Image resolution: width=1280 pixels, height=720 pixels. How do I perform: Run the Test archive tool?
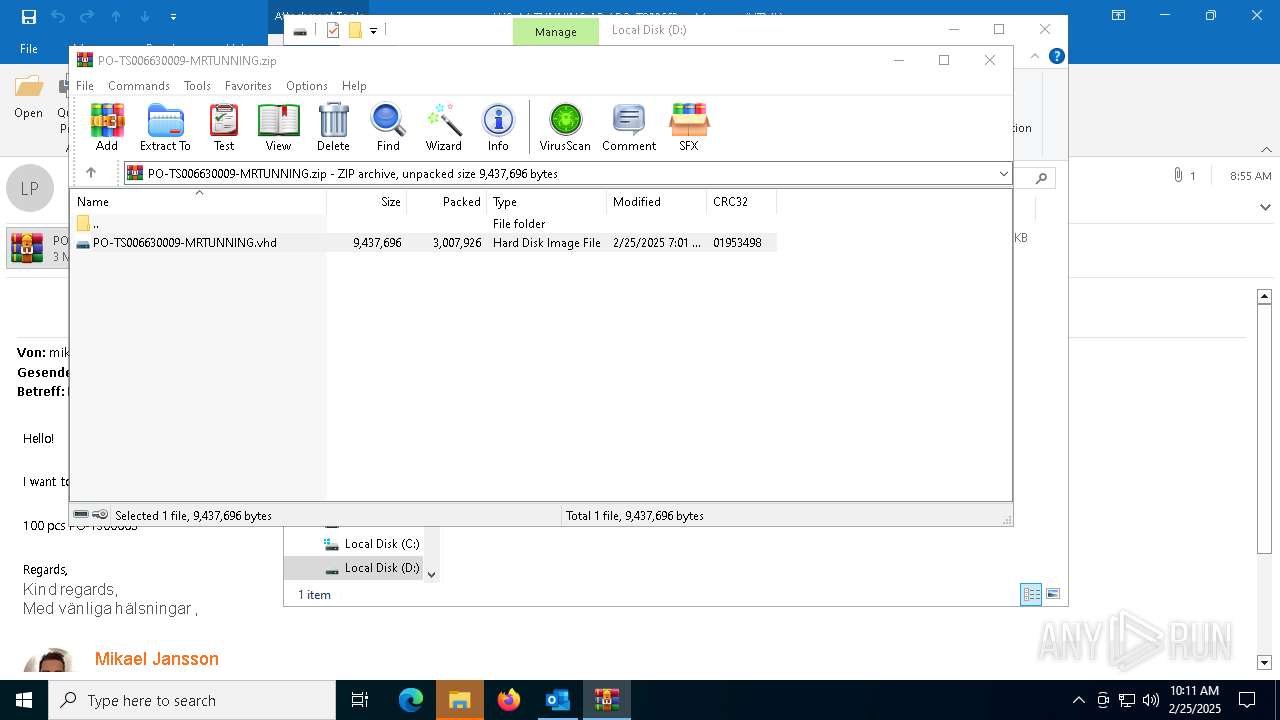pyautogui.click(x=224, y=127)
